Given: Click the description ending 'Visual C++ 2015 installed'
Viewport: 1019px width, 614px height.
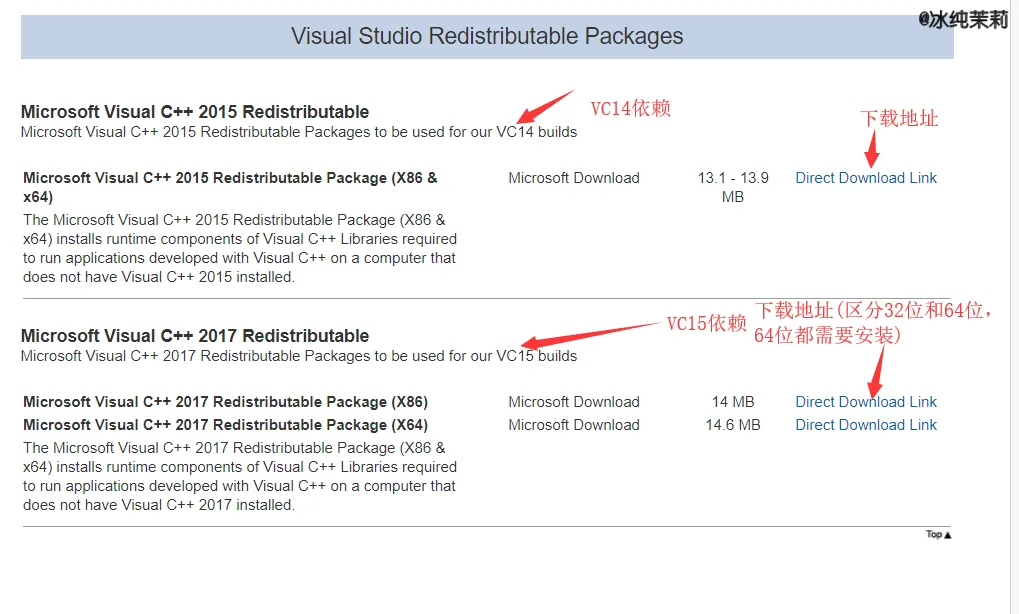Looking at the screenshot, I should click(240, 248).
